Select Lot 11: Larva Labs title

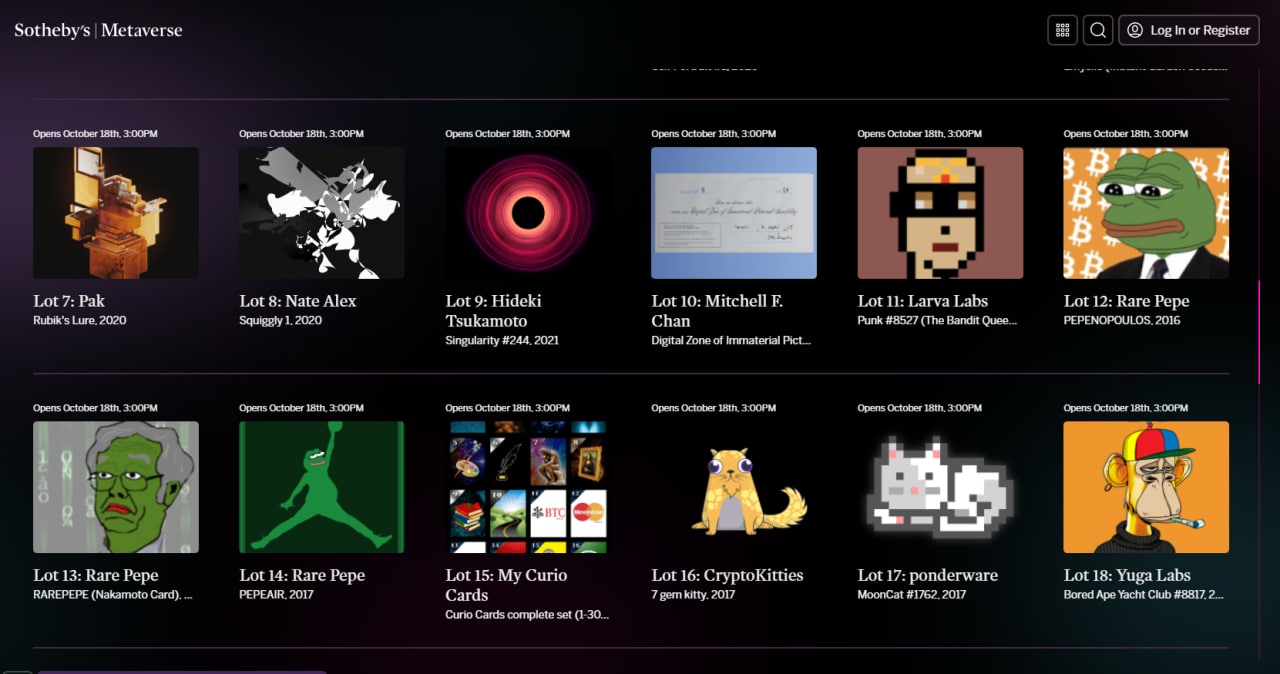pyautogui.click(x=923, y=301)
